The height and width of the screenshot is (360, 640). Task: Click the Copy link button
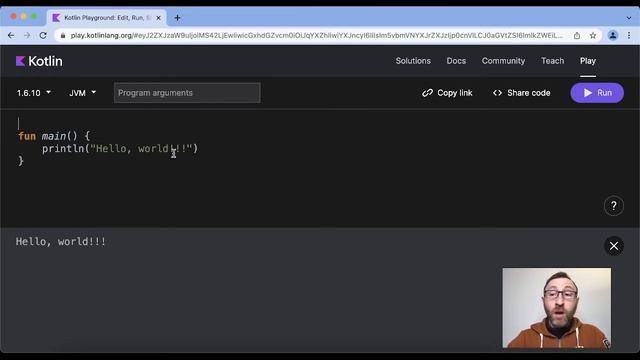point(447,93)
